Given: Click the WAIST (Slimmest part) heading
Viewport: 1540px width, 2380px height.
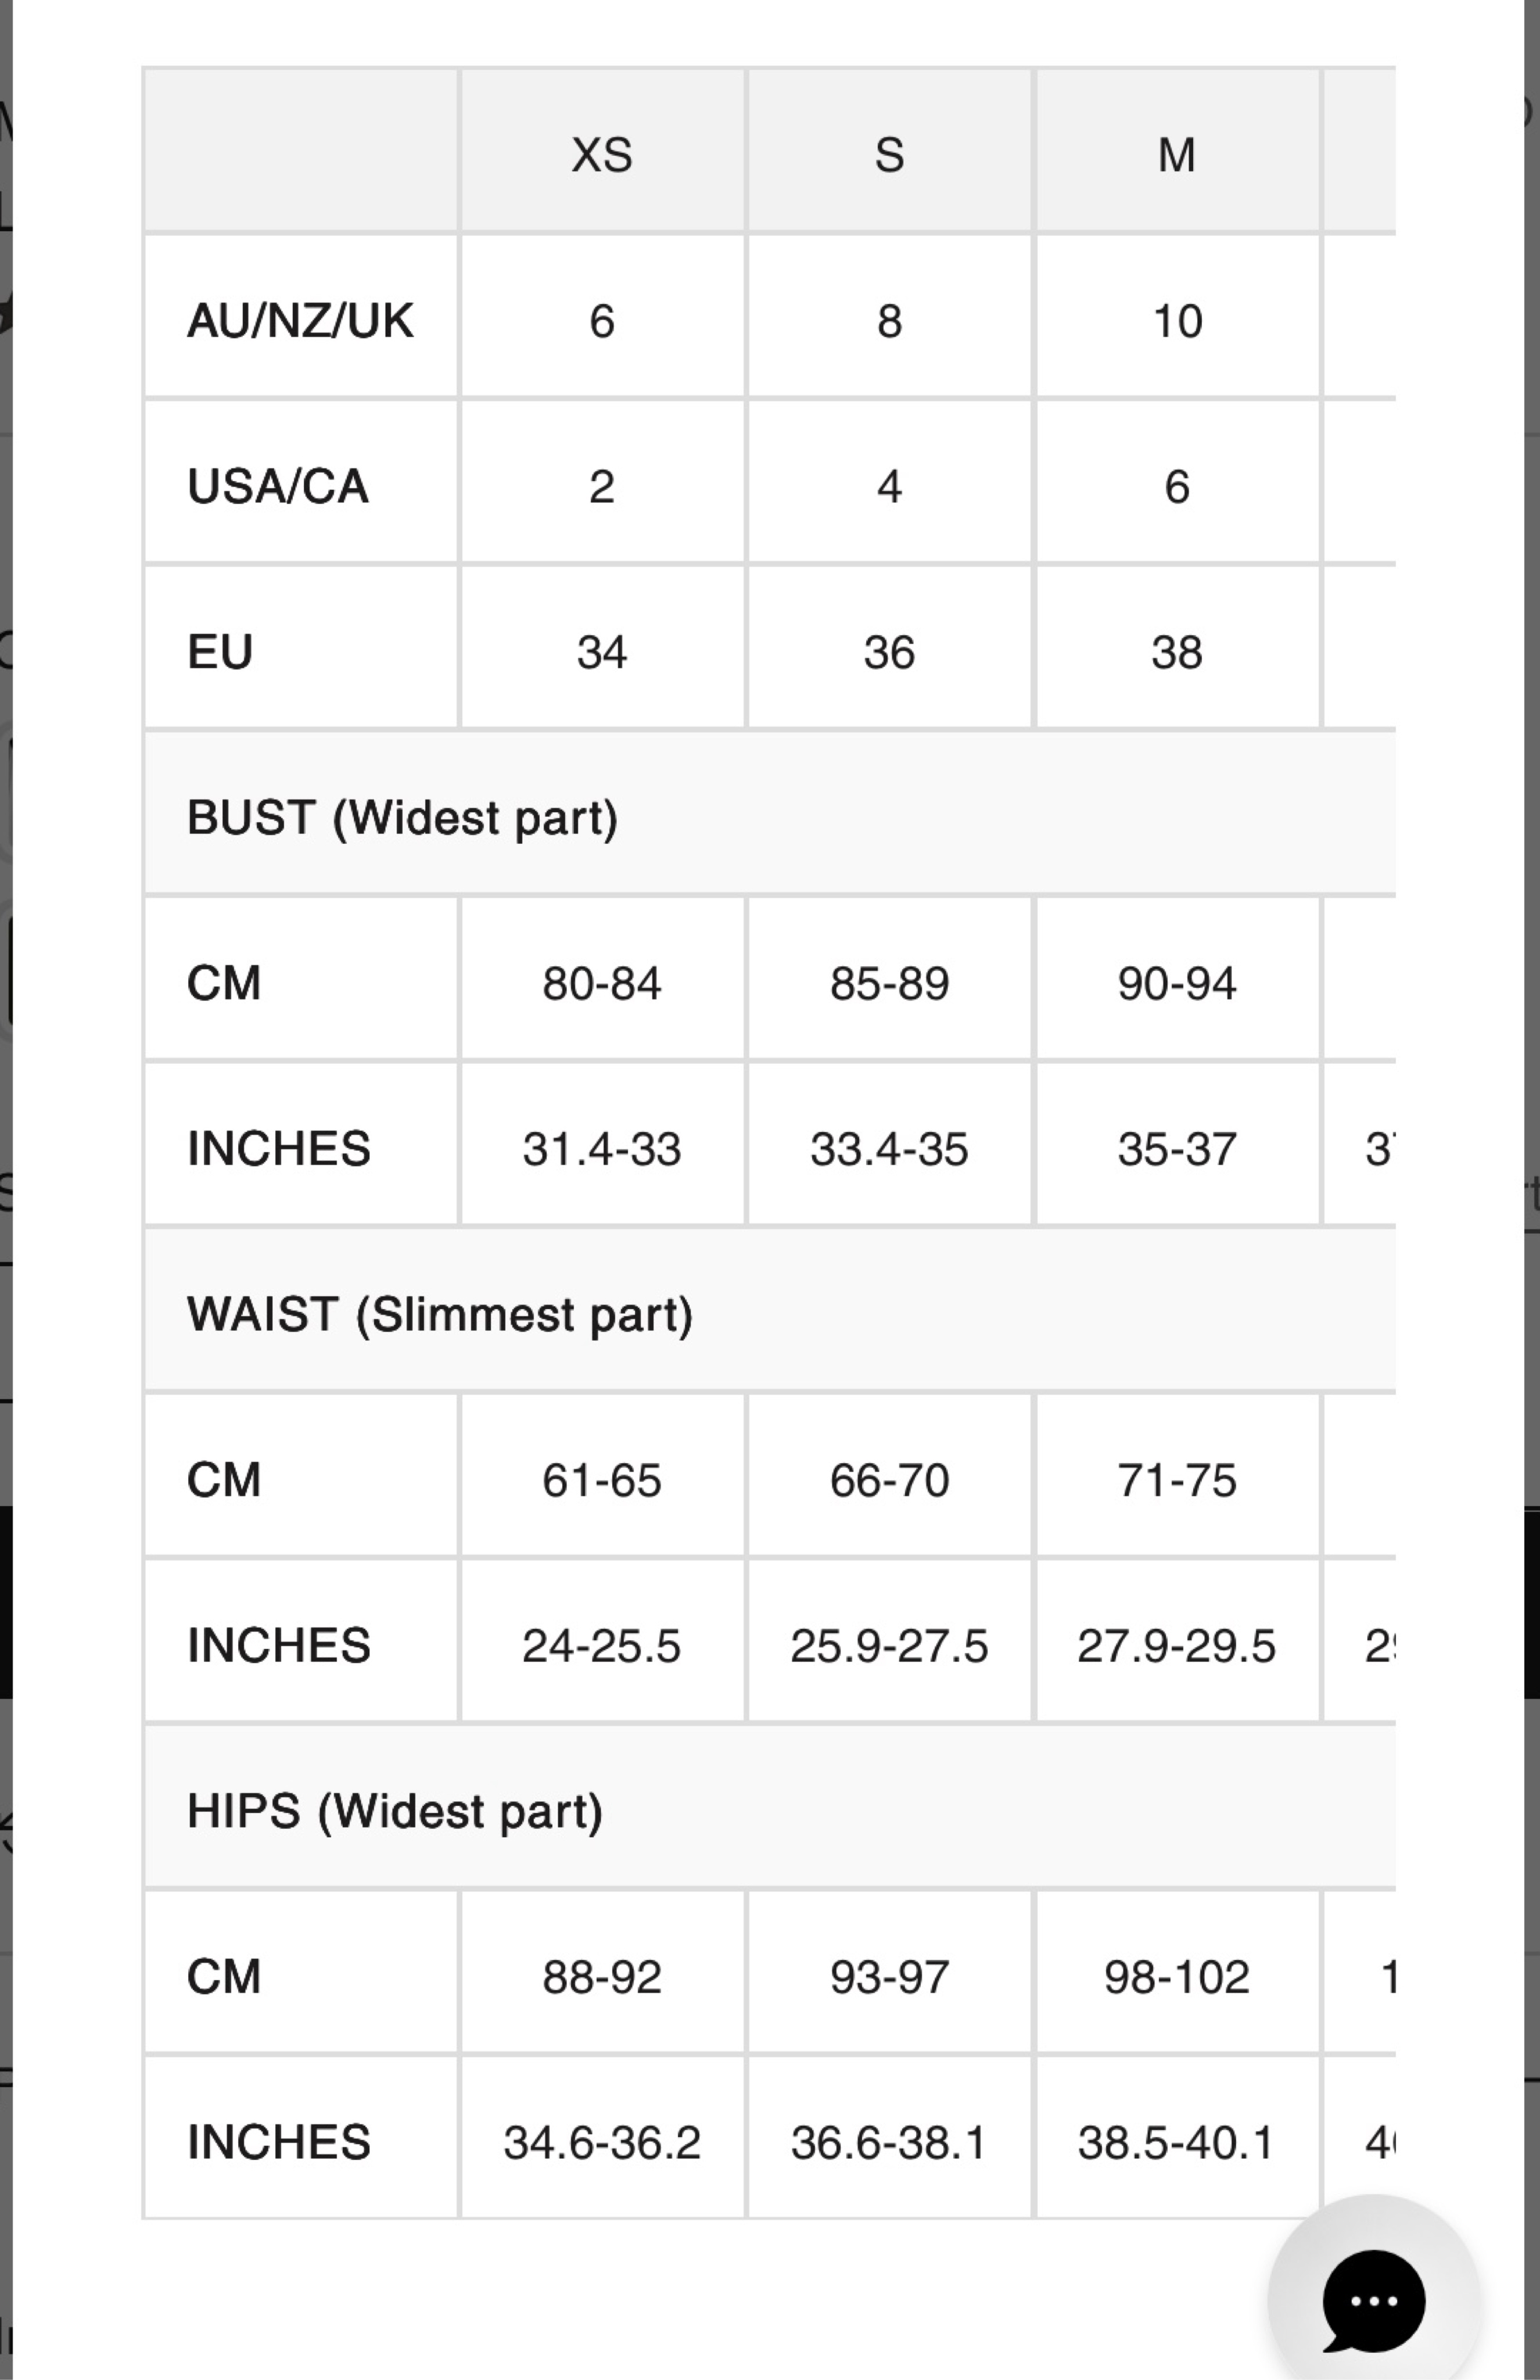Looking at the screenshot, I should pyautogui.click(x=440, y=1314).
